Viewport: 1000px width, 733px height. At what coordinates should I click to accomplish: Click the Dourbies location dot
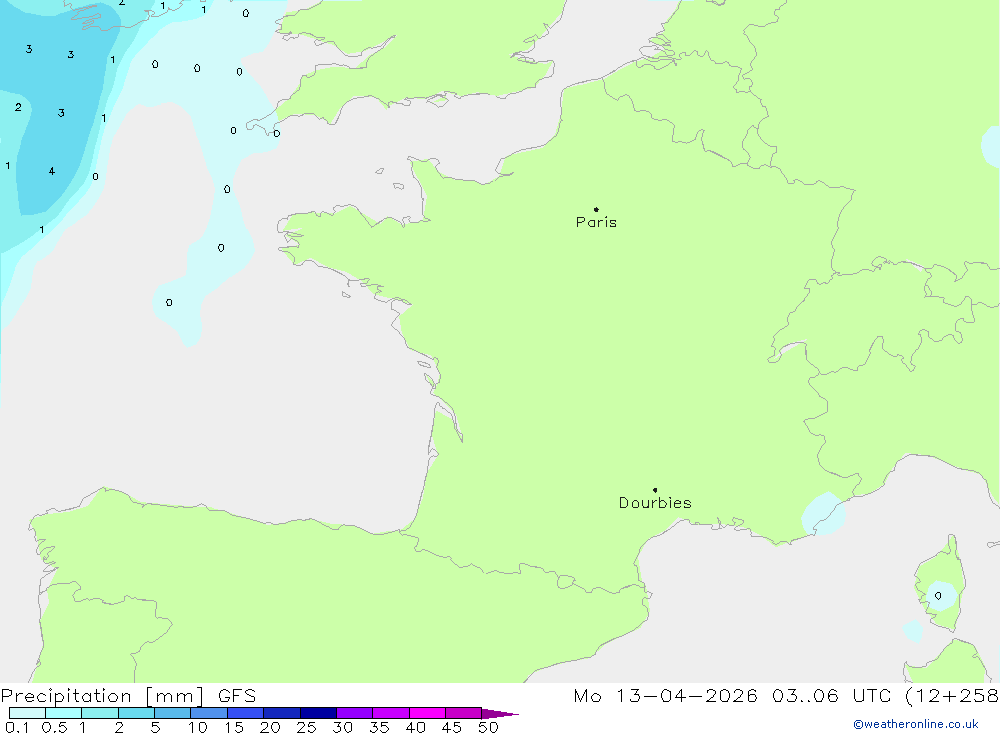[655, 490]
